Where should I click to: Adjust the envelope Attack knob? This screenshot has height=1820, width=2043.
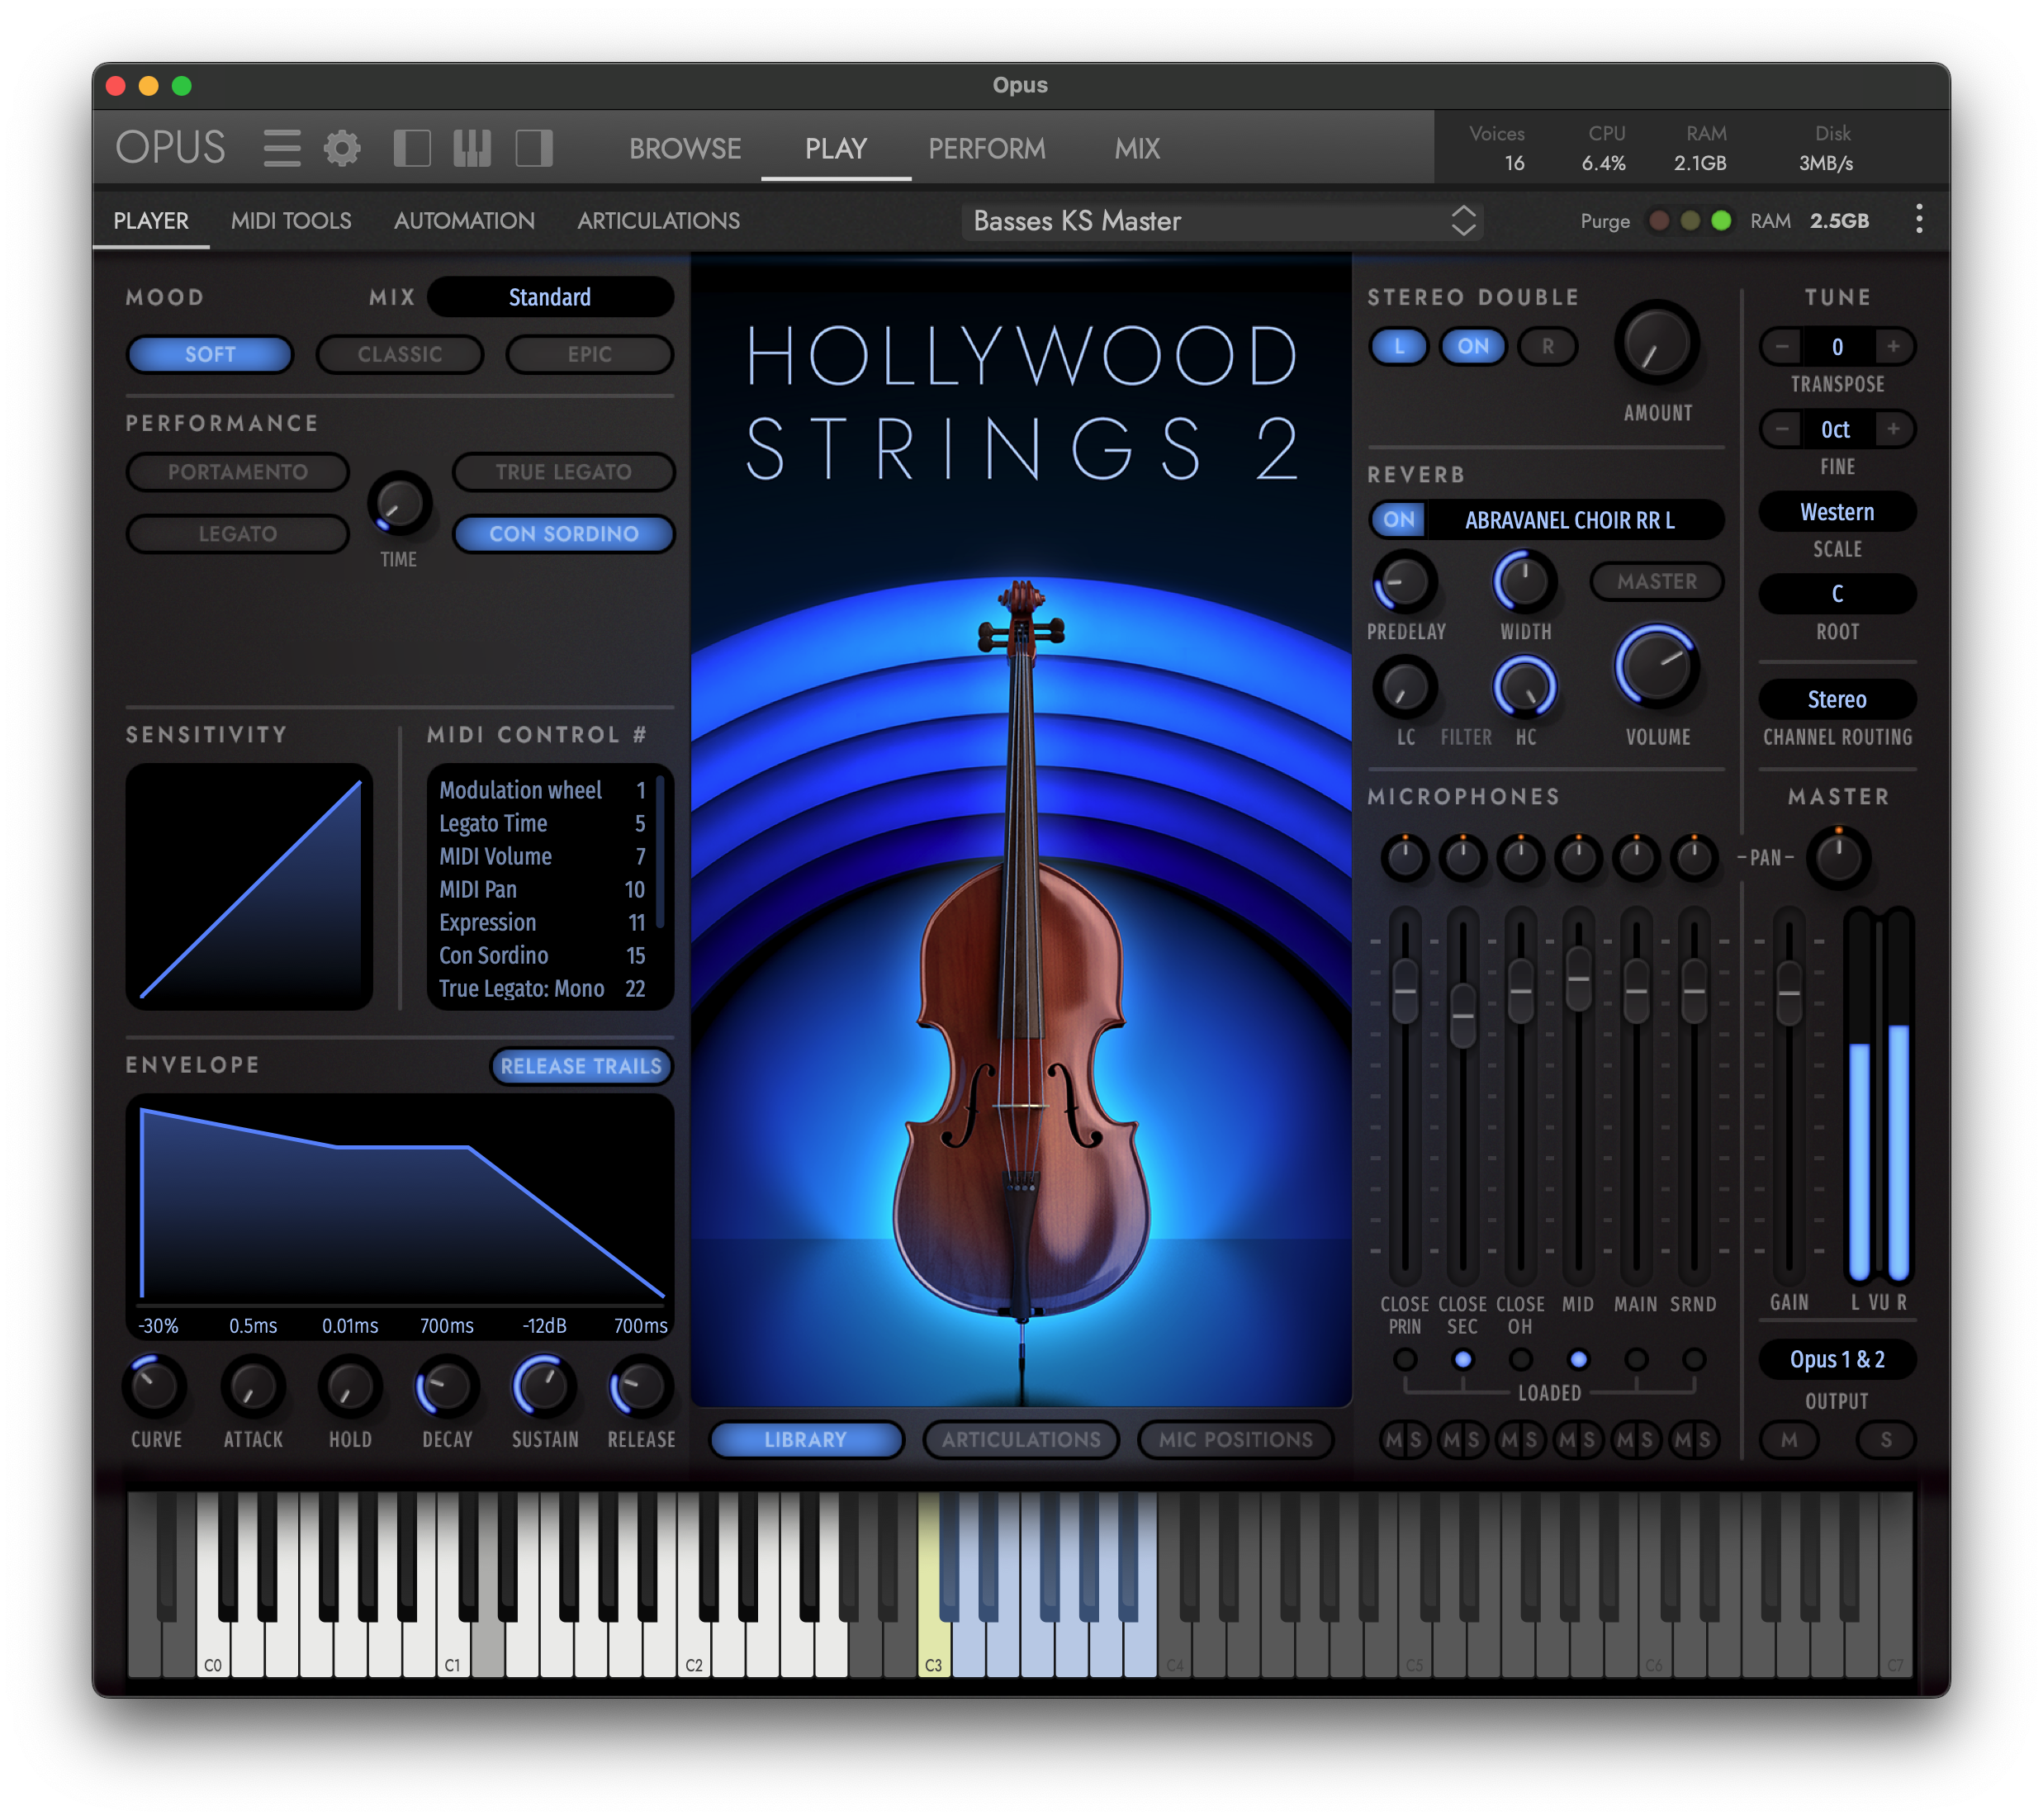point(252,1387)
